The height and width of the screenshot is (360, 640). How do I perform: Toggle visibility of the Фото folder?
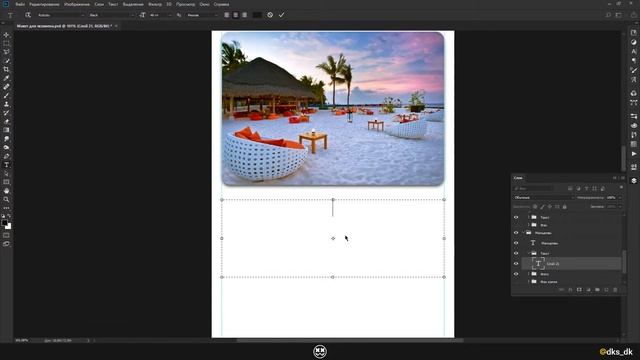[516, 274]
